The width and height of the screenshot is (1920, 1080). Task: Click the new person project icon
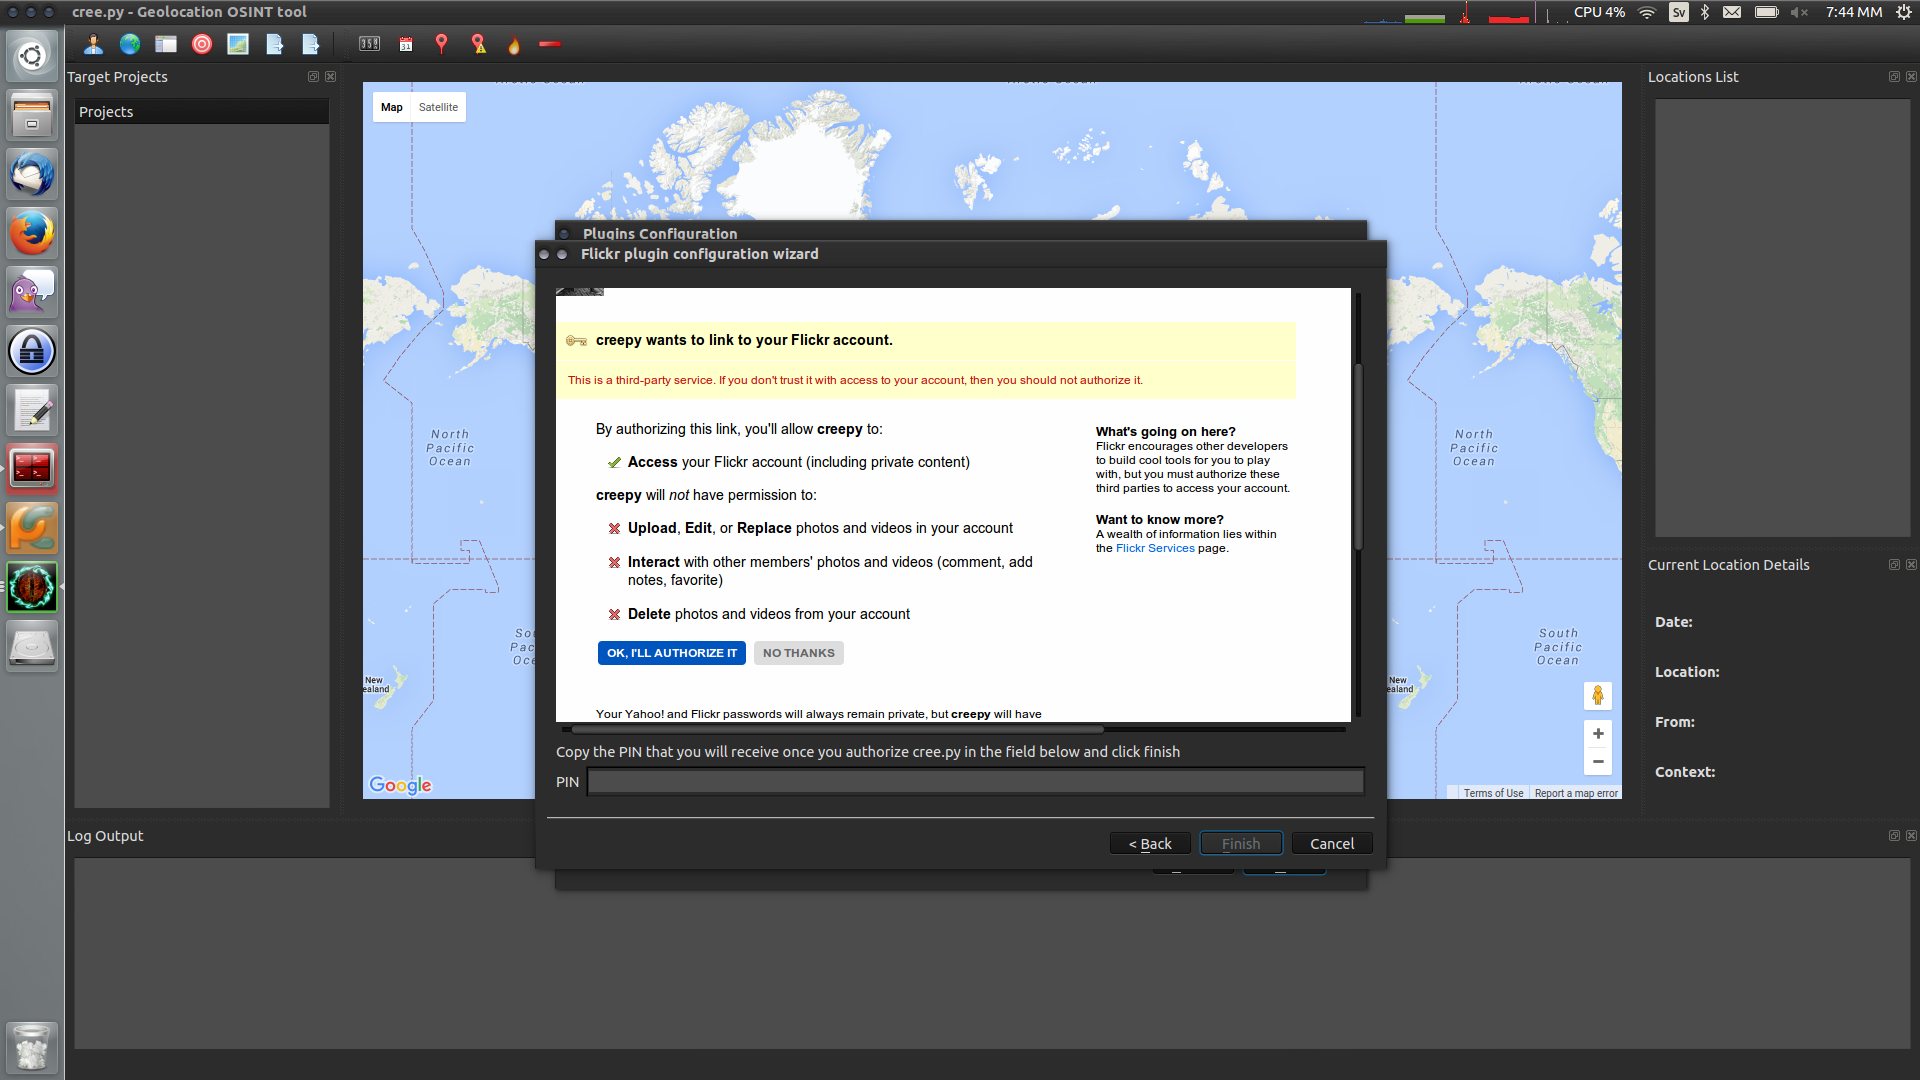(93, 44)
